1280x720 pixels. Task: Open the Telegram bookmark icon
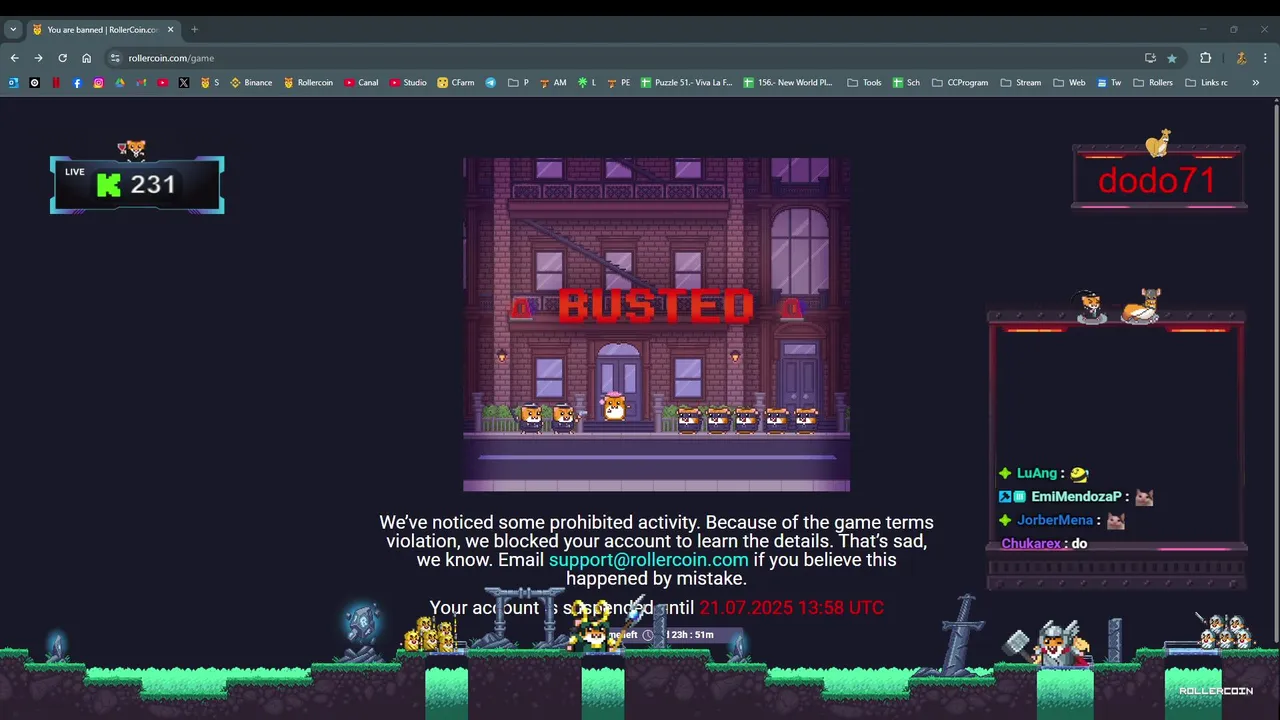click(491, 83)
